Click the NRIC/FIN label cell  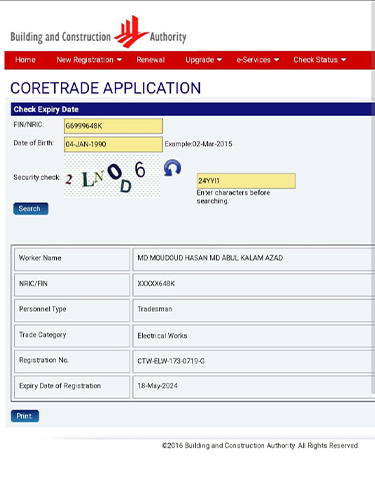coord(72,285)
